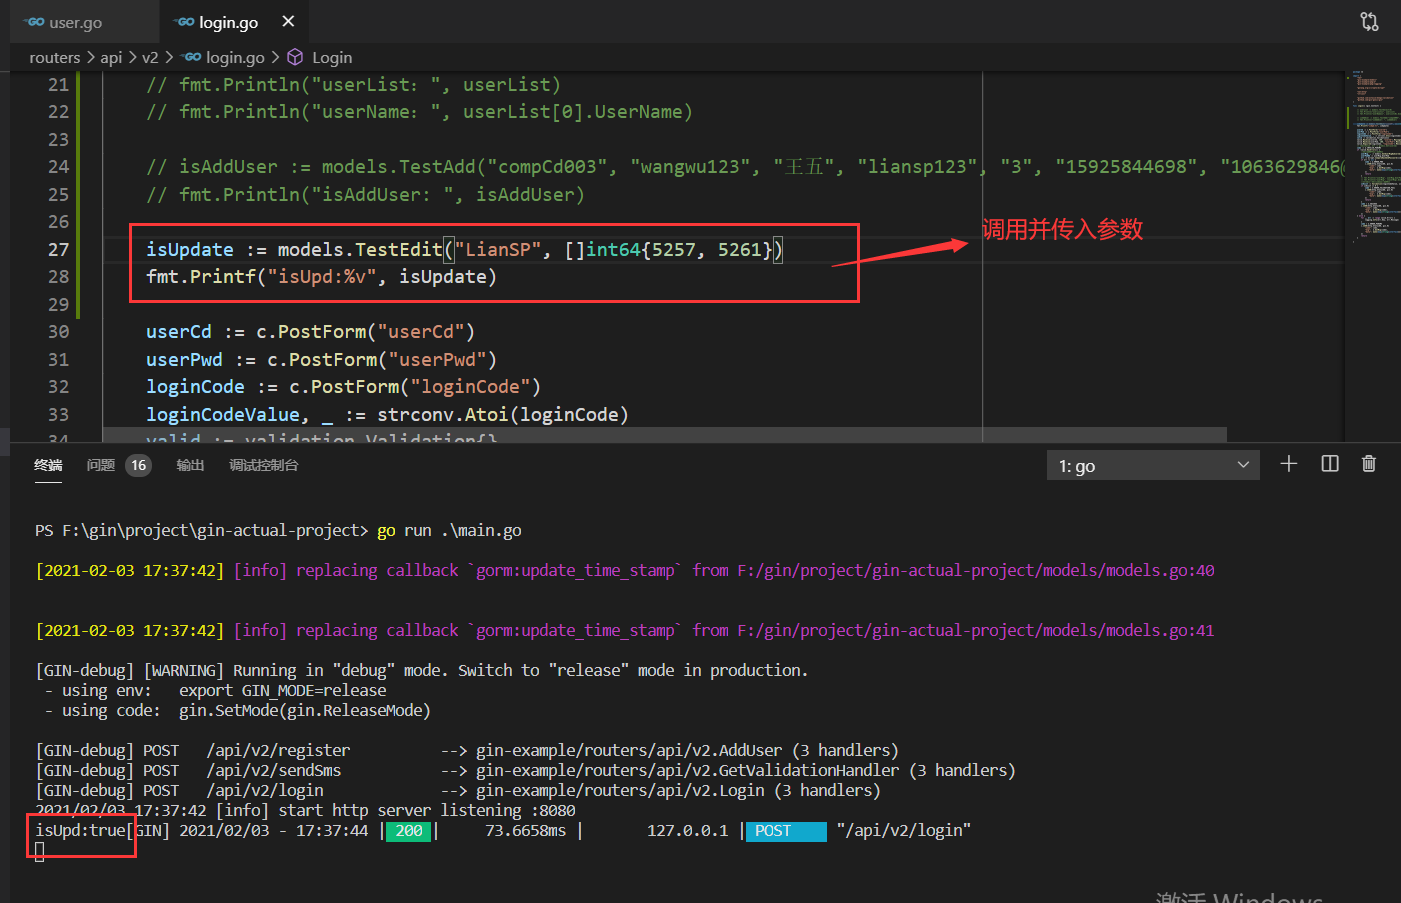
Task: Click the horizontal scrollbar below the code
Action: pyautogui.click(x=600, y=434)
